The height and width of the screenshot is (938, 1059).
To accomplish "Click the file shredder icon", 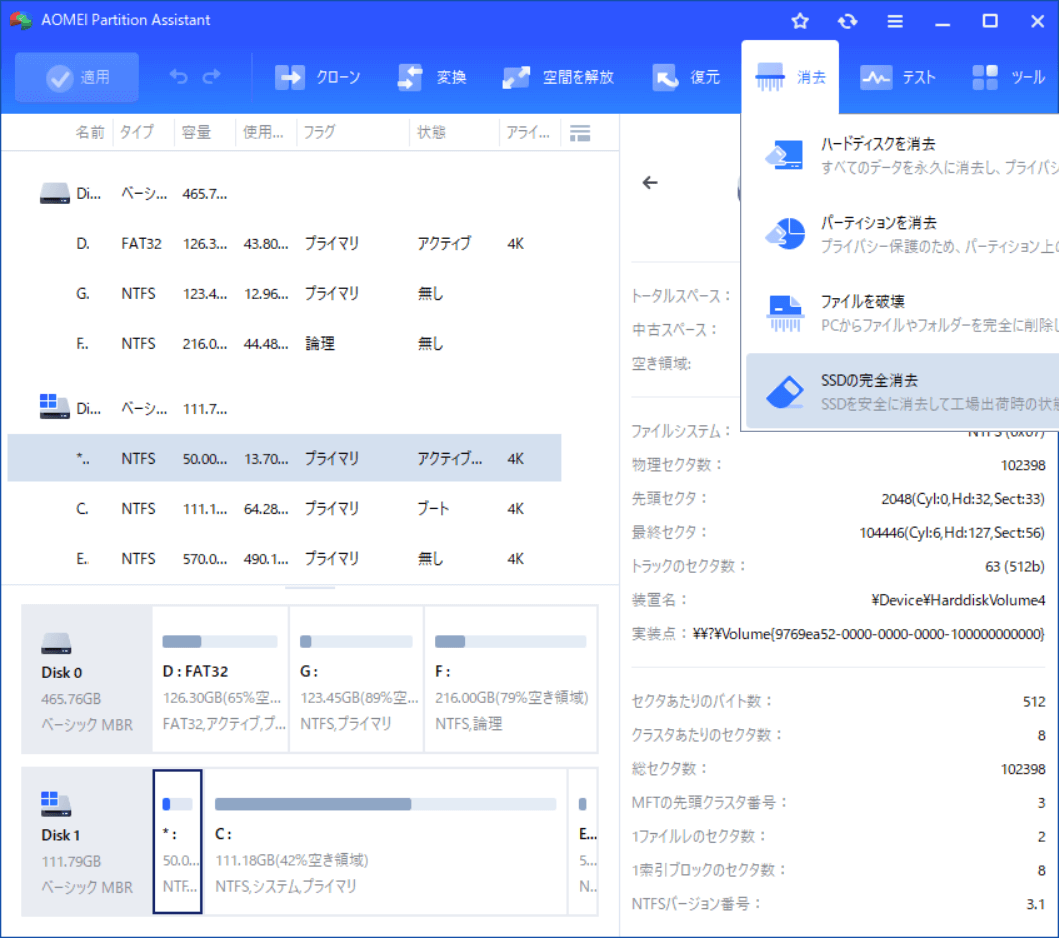I will pos(785,313).
